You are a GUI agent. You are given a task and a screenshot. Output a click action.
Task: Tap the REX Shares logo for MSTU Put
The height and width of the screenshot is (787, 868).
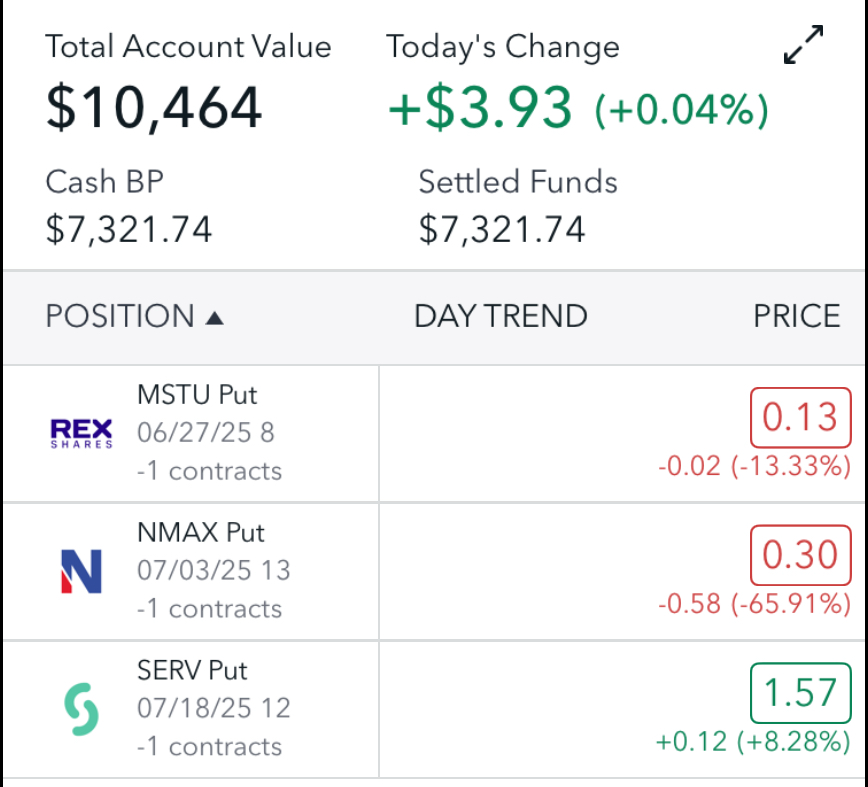tap(80, 432)
